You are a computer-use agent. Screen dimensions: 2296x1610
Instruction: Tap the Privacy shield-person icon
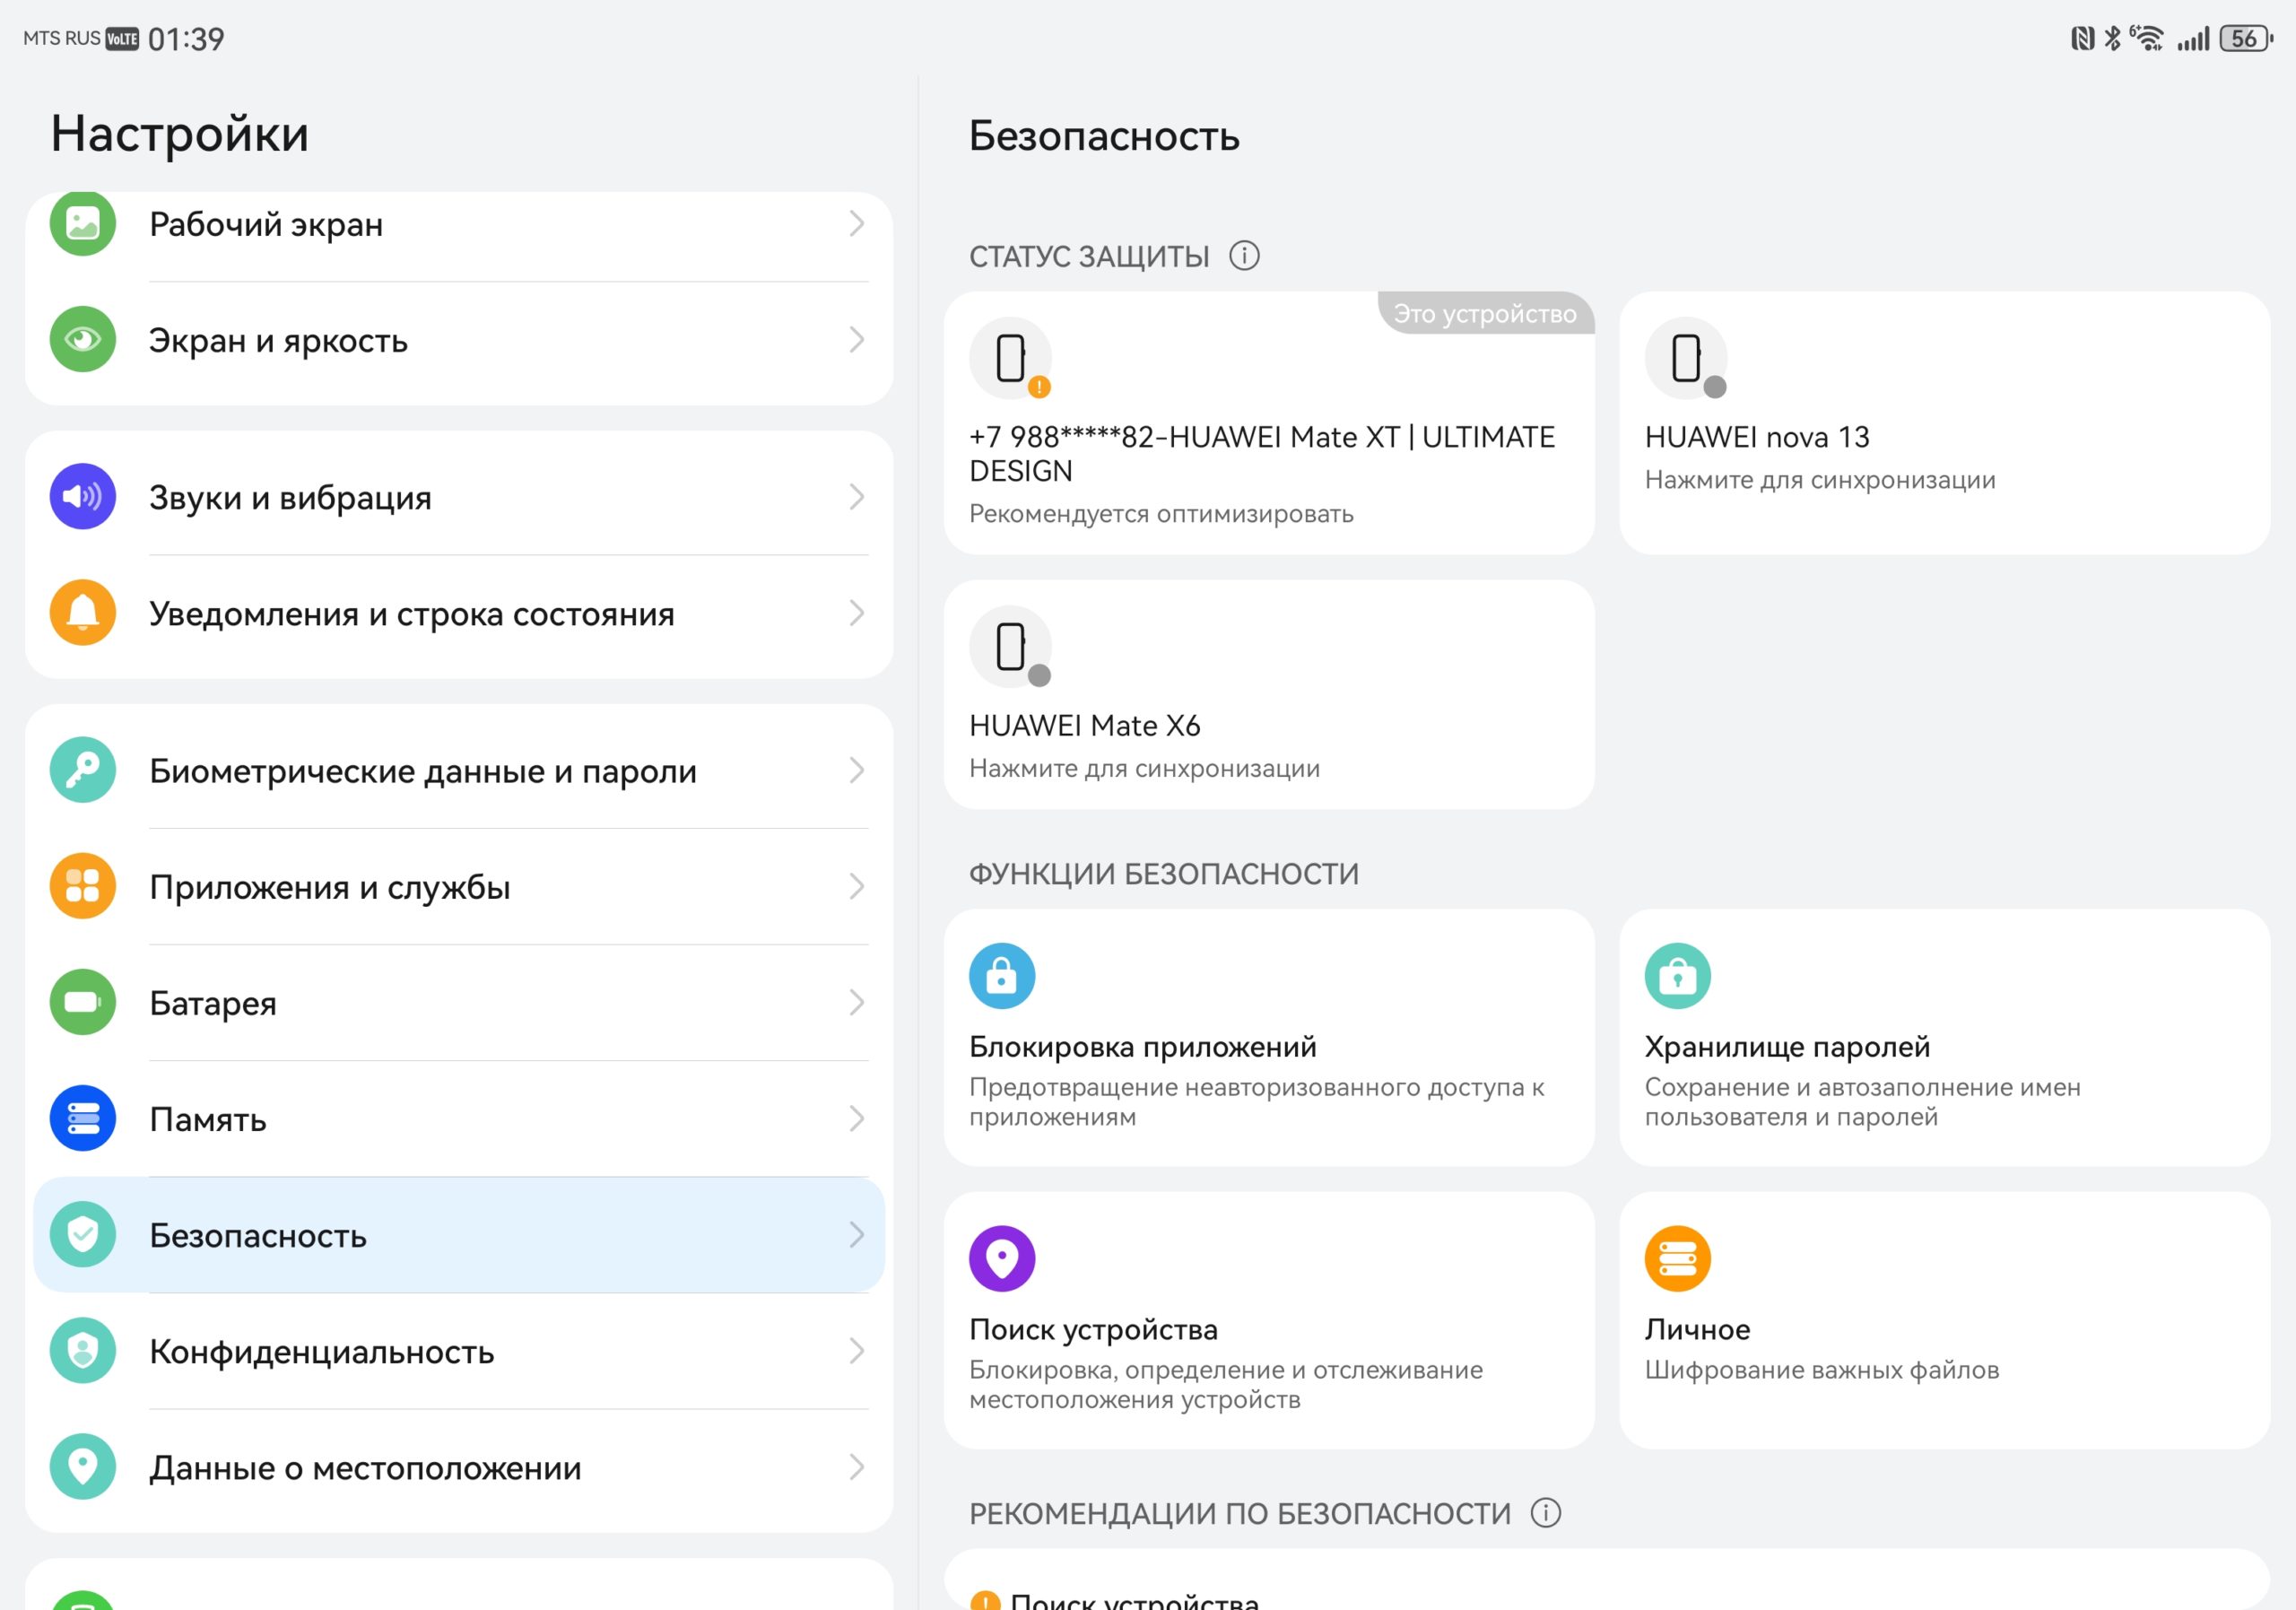pyautogui.click(x=83, y=1350)
